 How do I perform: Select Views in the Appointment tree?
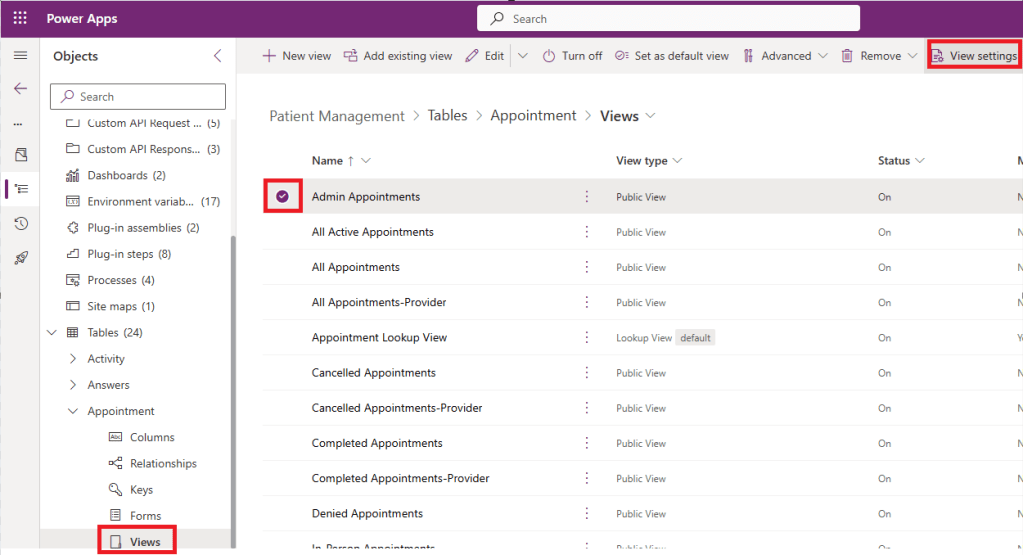point(144,542)
